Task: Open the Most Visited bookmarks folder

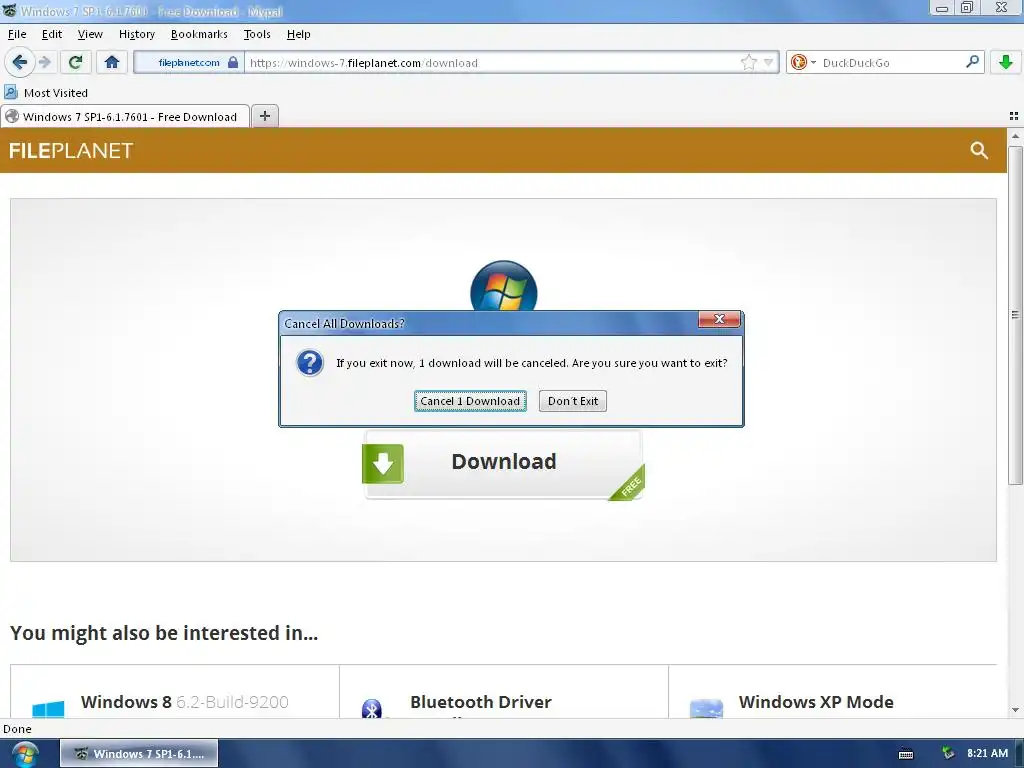Action: (46, 93)
